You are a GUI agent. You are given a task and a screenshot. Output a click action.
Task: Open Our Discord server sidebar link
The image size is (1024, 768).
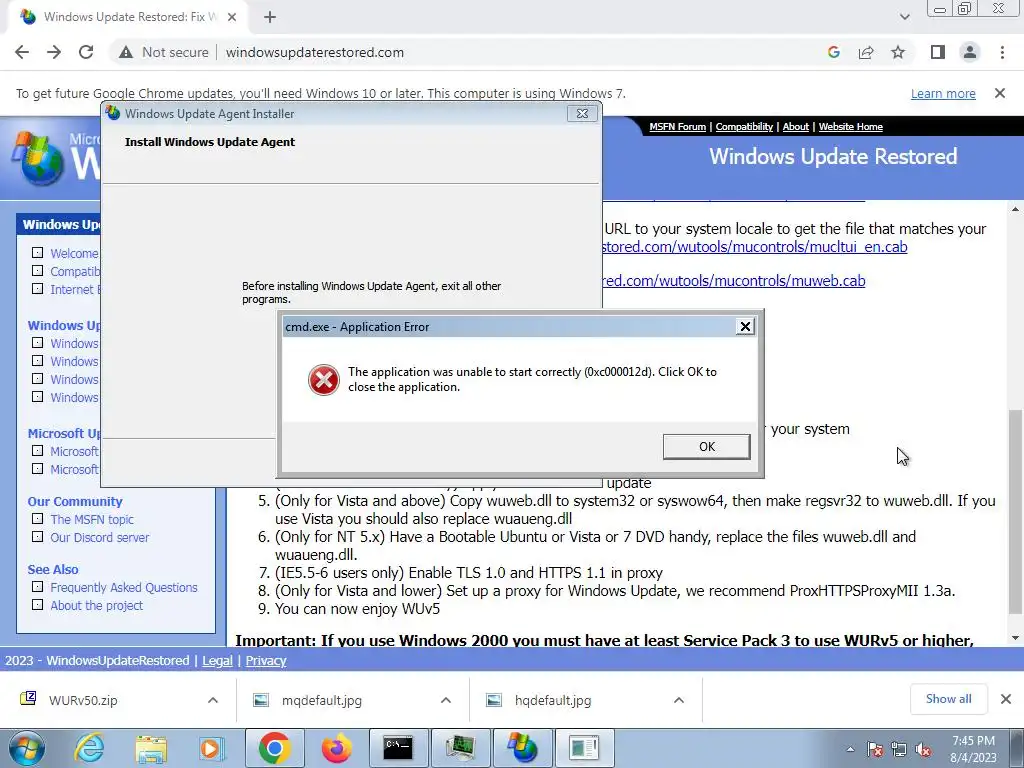[100, 537]
